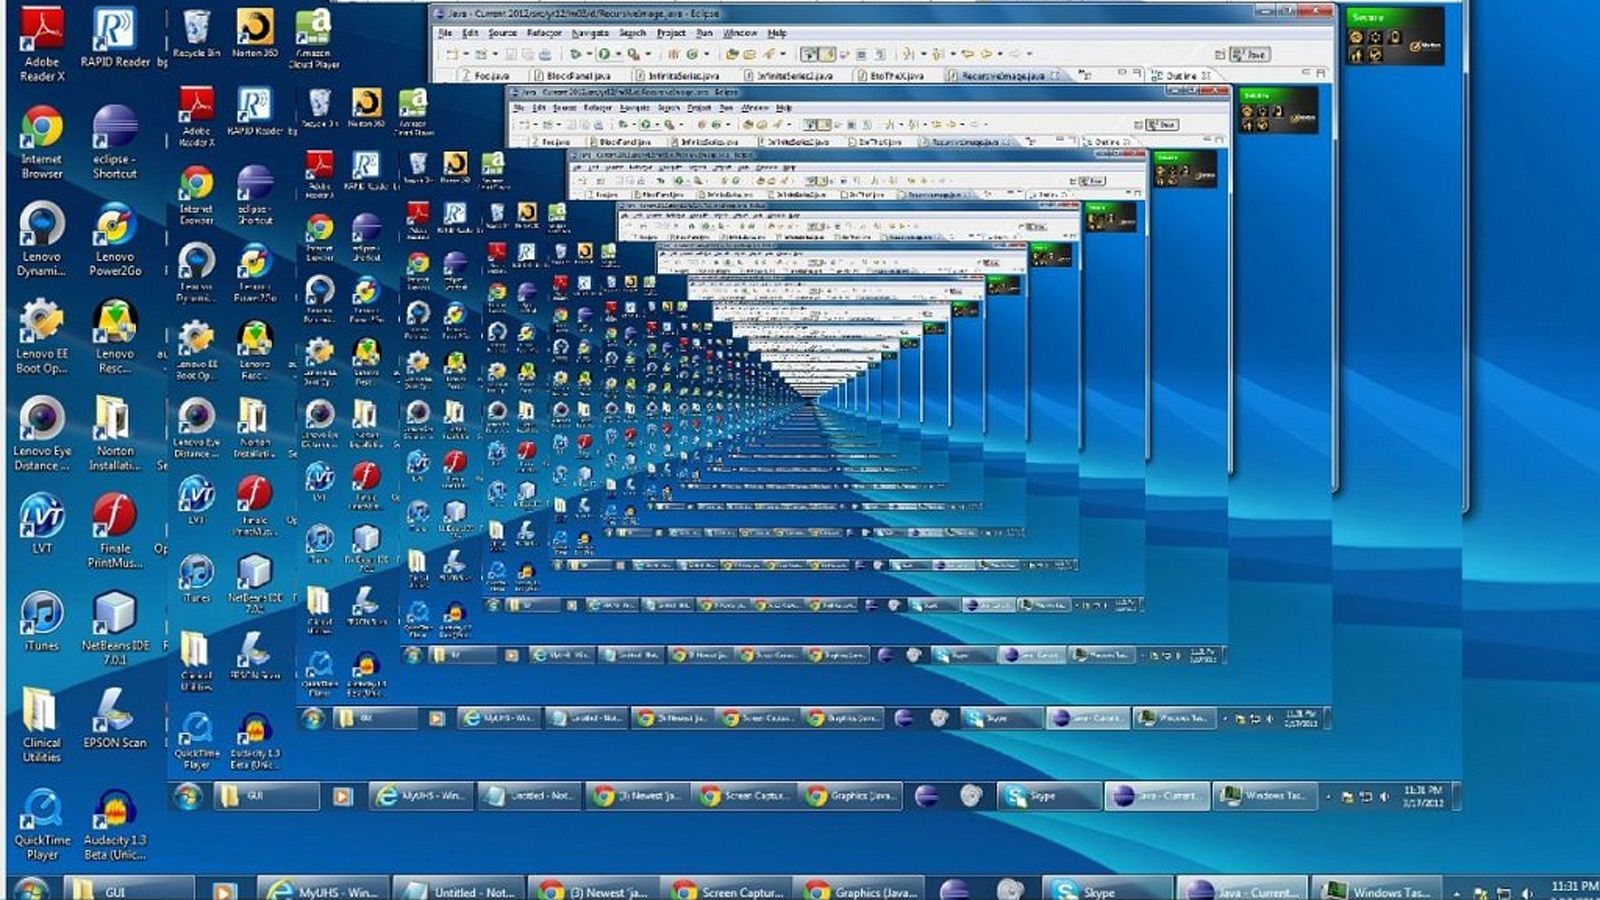The width and height of the screenshot is (1600, 900).
Task: Launch the largest EPSON Scan desktop icon
Action: (114, 711)
